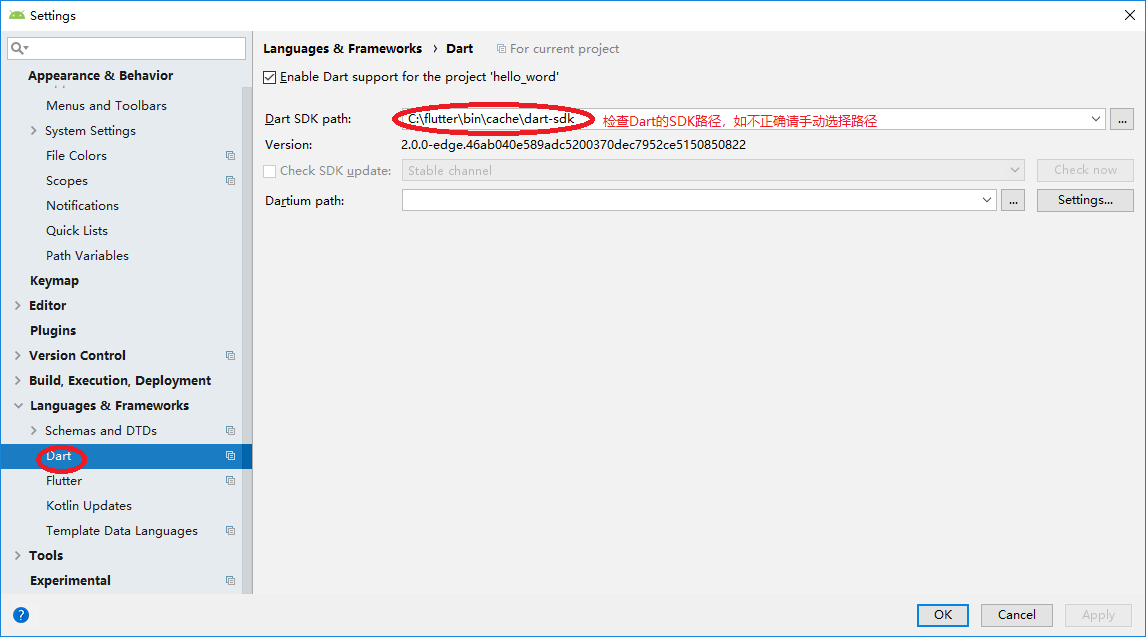Viewport: 1146px width, 637px height.
Task: Toggle Enable Dart support checkbox
Action: pyautogui.click(x=270, y=77)
